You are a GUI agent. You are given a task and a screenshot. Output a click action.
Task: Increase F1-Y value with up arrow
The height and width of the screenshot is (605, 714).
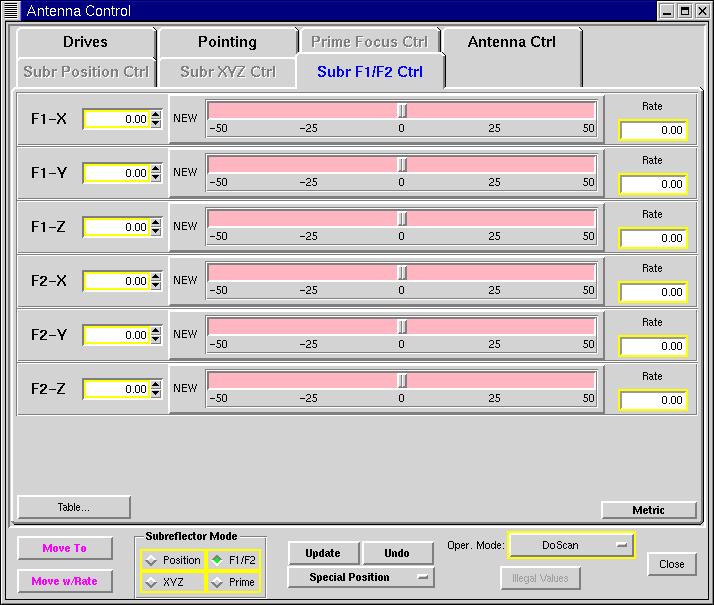coord(156,169)
